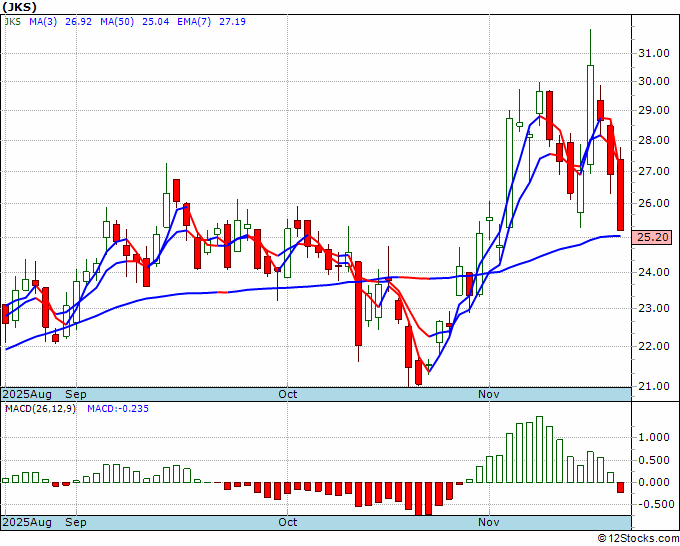This screenshot has height=546, width=680.
Task: Click the Nov label on MACD axis
Action: pos(488,522)
